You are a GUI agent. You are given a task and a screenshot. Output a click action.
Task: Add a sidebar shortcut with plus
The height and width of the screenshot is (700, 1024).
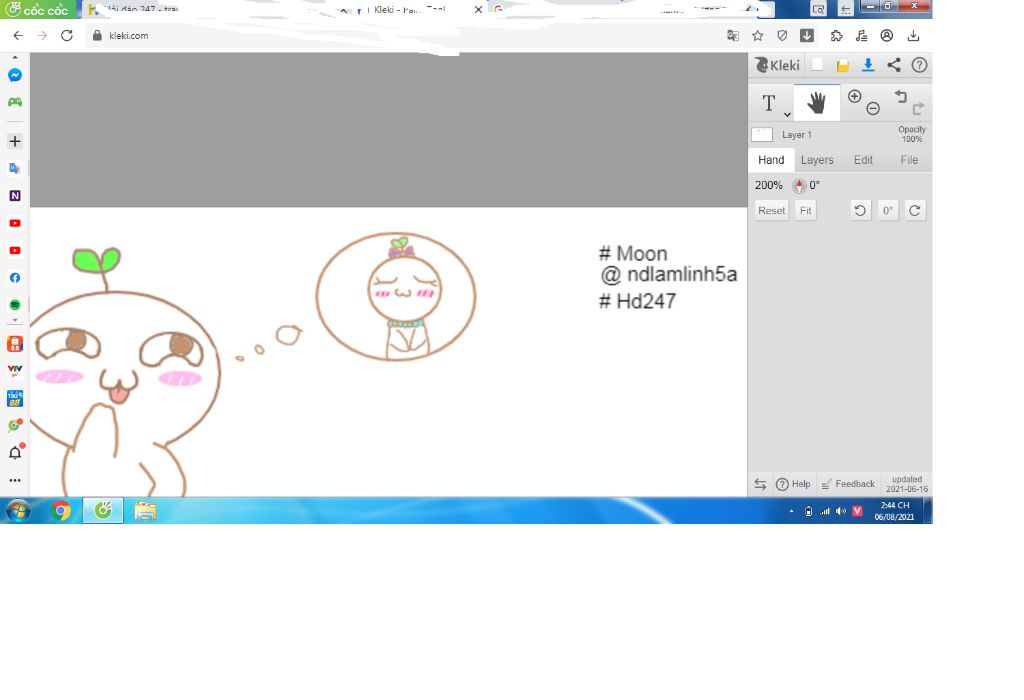[x=15, y=141]
